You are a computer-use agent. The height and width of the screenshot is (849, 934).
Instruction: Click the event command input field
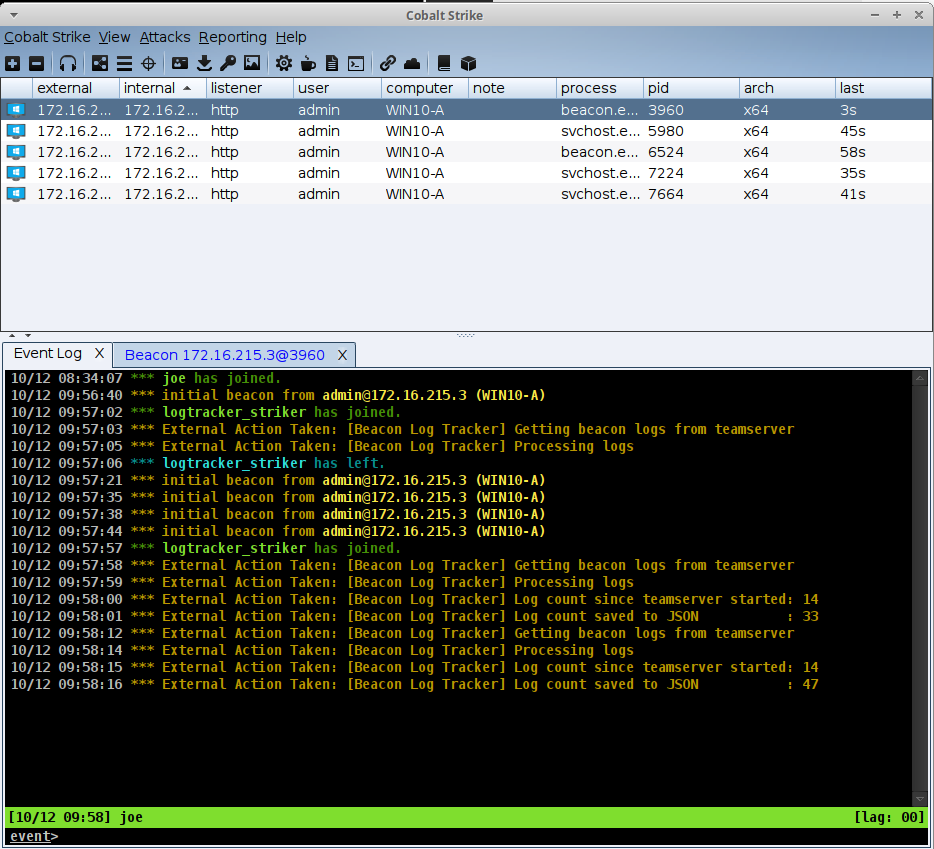[480, 836]
